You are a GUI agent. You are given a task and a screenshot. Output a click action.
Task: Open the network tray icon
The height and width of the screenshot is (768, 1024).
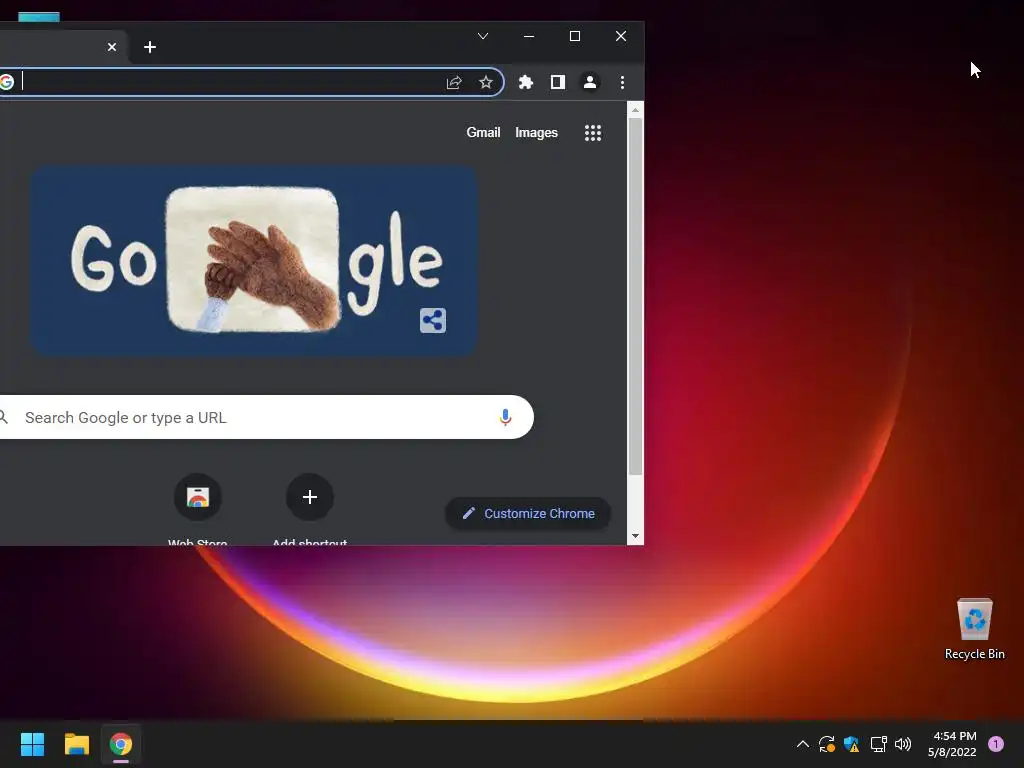pyautogui.click(x=878, y=744)
